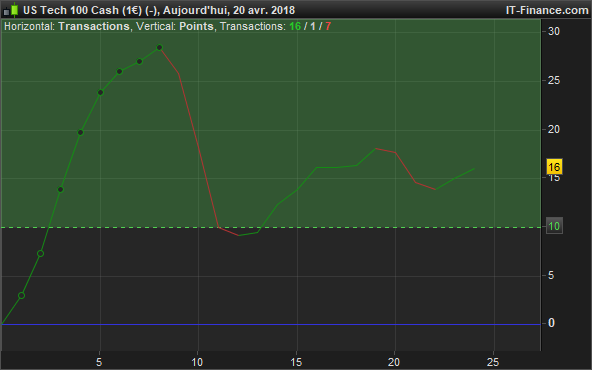Click the red 7 losing transactions count
Screen dimensions: 592x370
328,26
